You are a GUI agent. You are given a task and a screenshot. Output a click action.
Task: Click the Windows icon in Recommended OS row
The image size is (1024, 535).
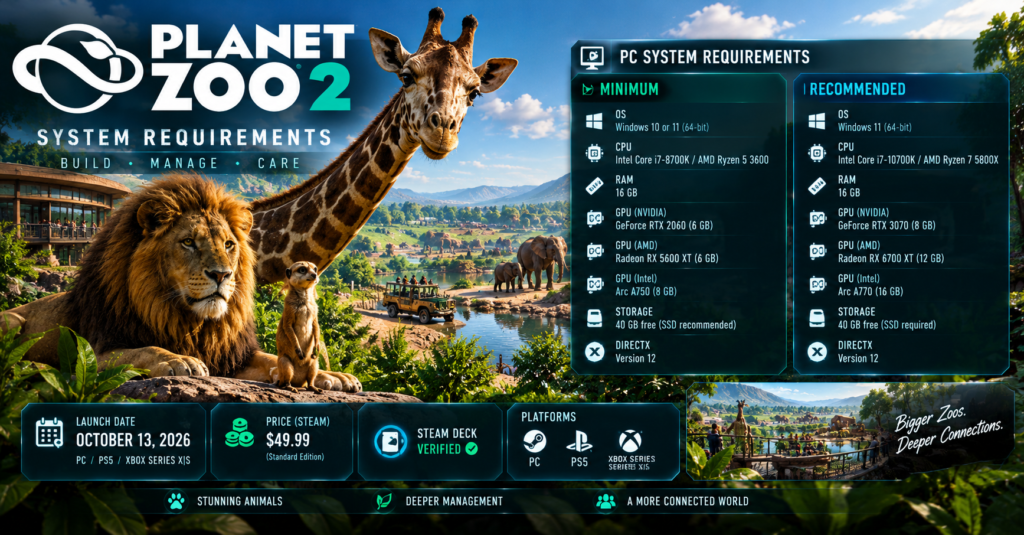[816, 121]
